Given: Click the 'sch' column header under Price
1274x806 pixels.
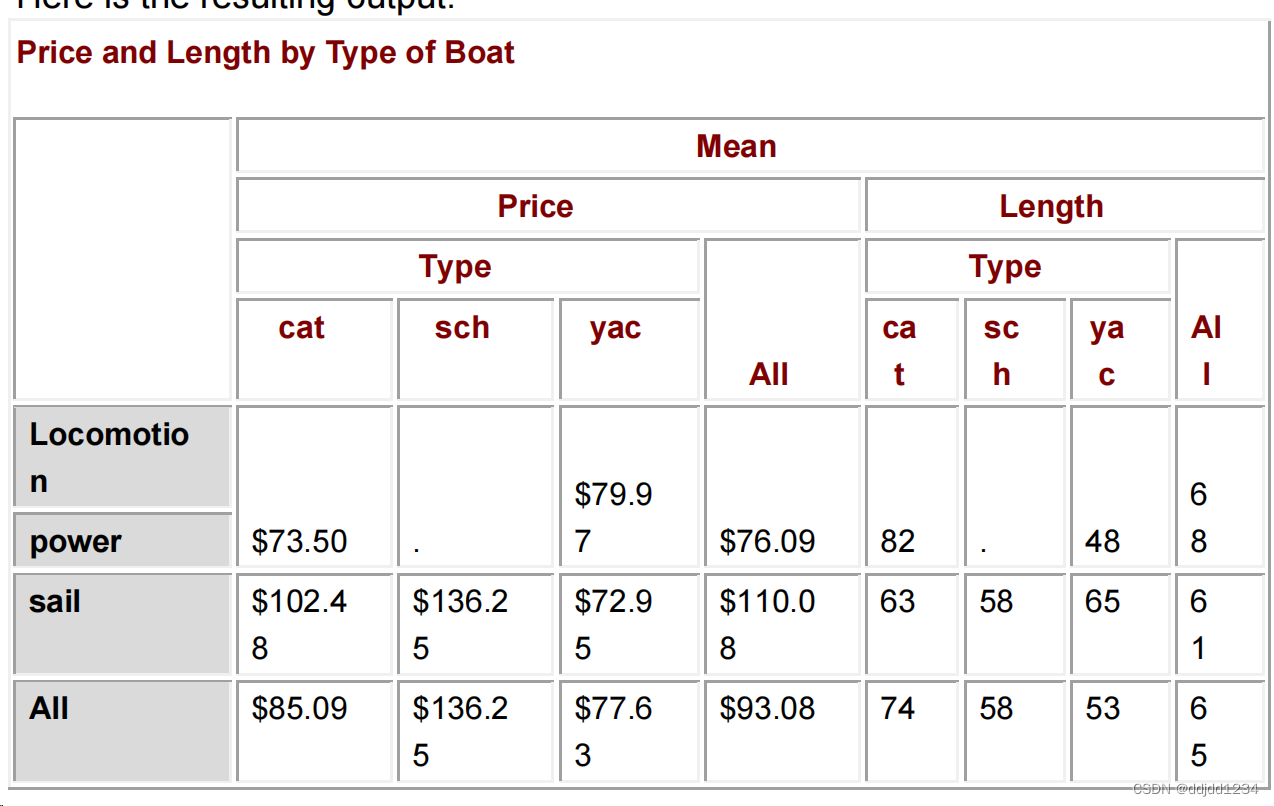Looking at the screenshot, I should point(475,349).
